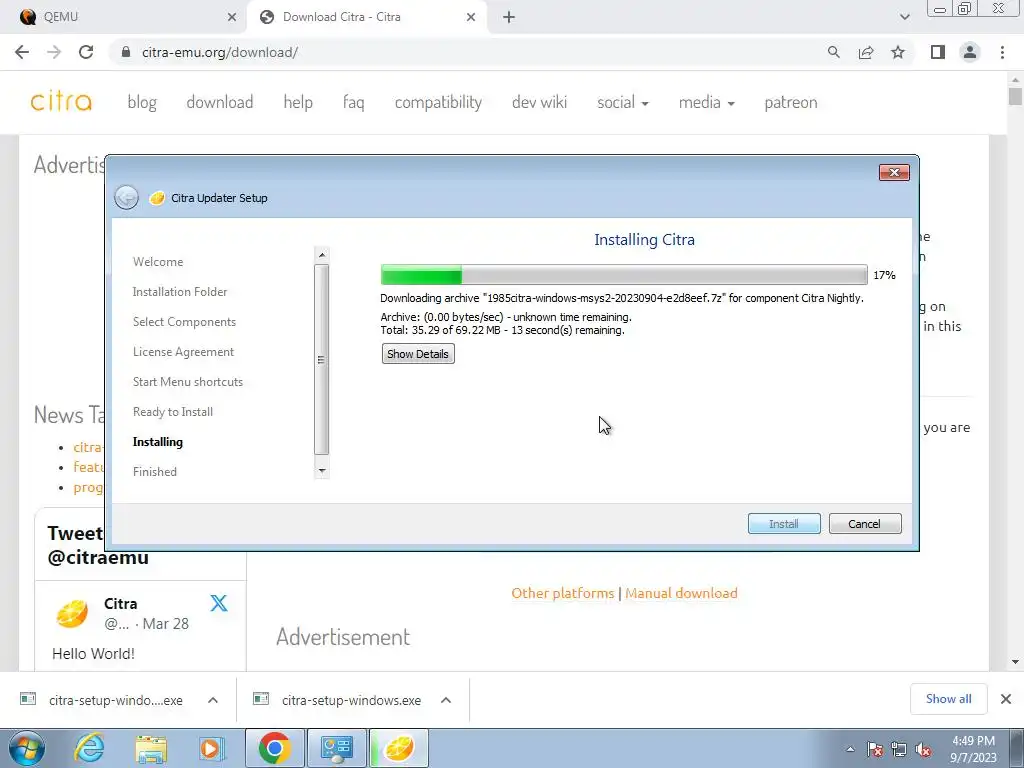Click the Citra logo in the site header
Viewport: 1024px width, 768px height.
pyautogui.click(x=61, y=102)
